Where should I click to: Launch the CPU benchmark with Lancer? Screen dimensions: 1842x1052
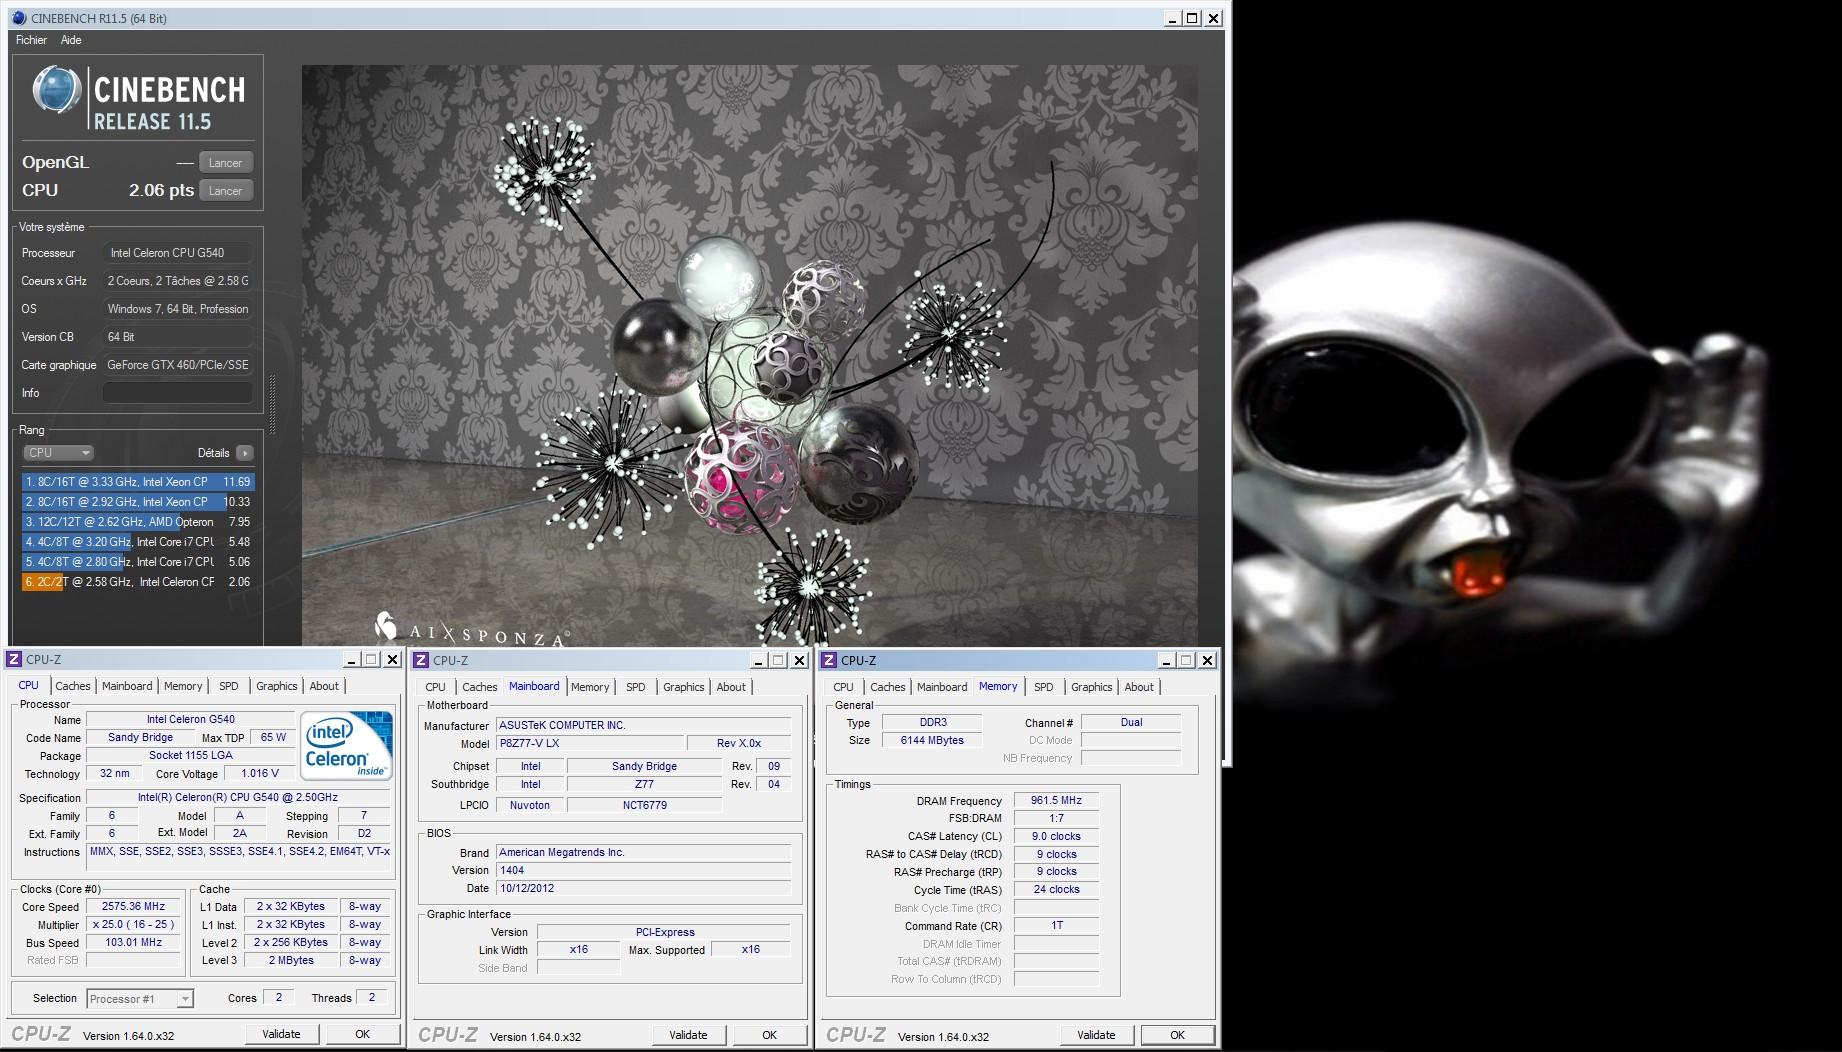click(x=226, y=191)
